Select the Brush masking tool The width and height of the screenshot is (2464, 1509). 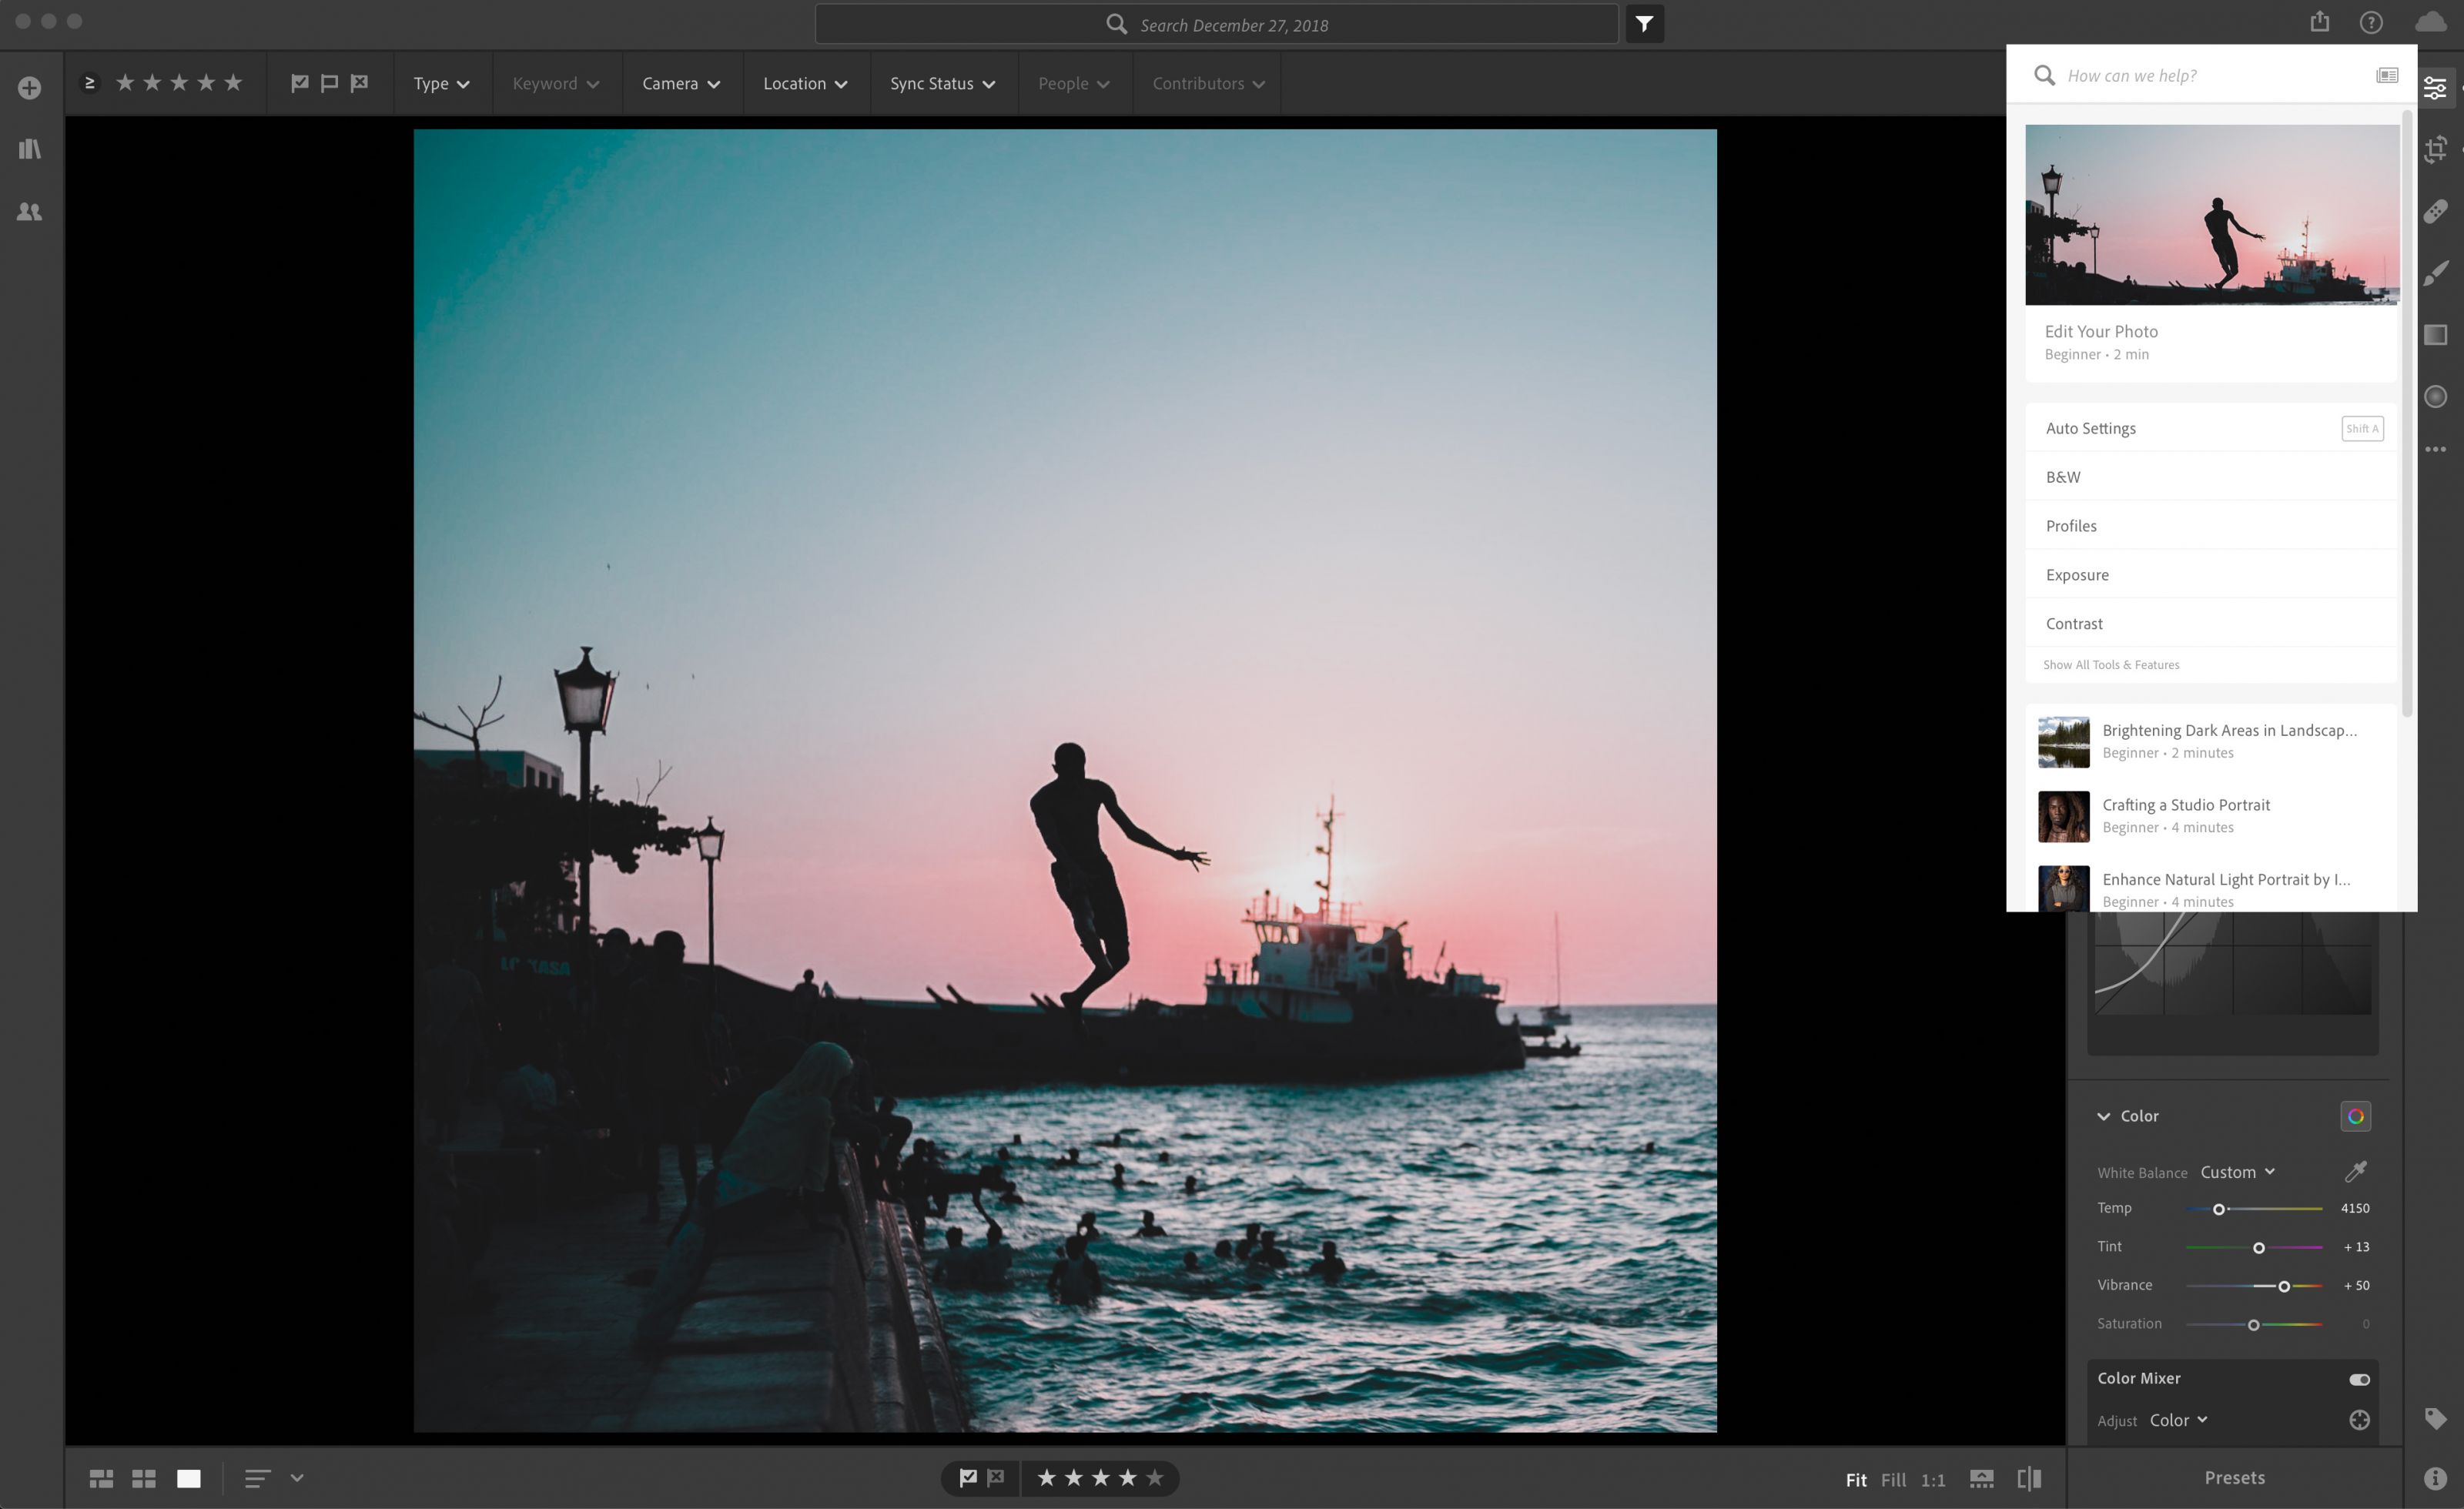click(2437, 272)
